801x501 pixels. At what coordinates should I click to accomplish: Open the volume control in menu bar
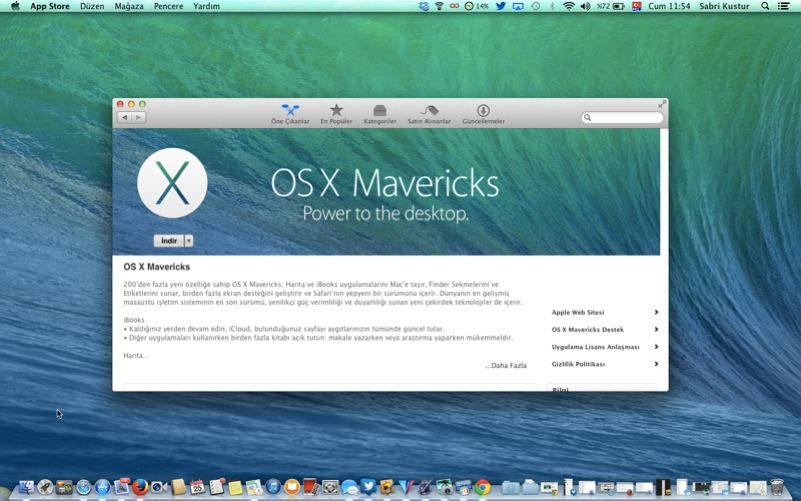tap(586, 6)
